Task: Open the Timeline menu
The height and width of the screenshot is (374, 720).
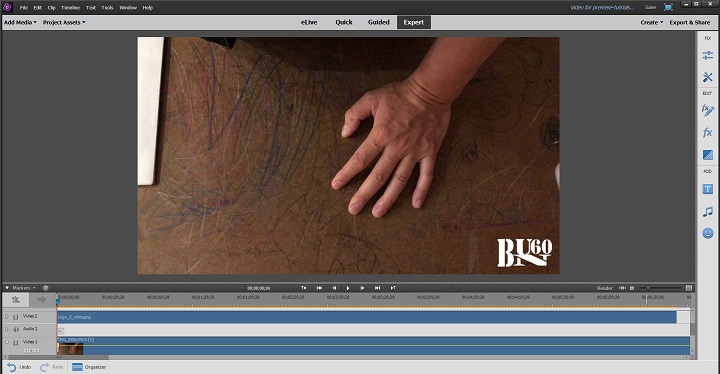Action: (x=71, y=8)
